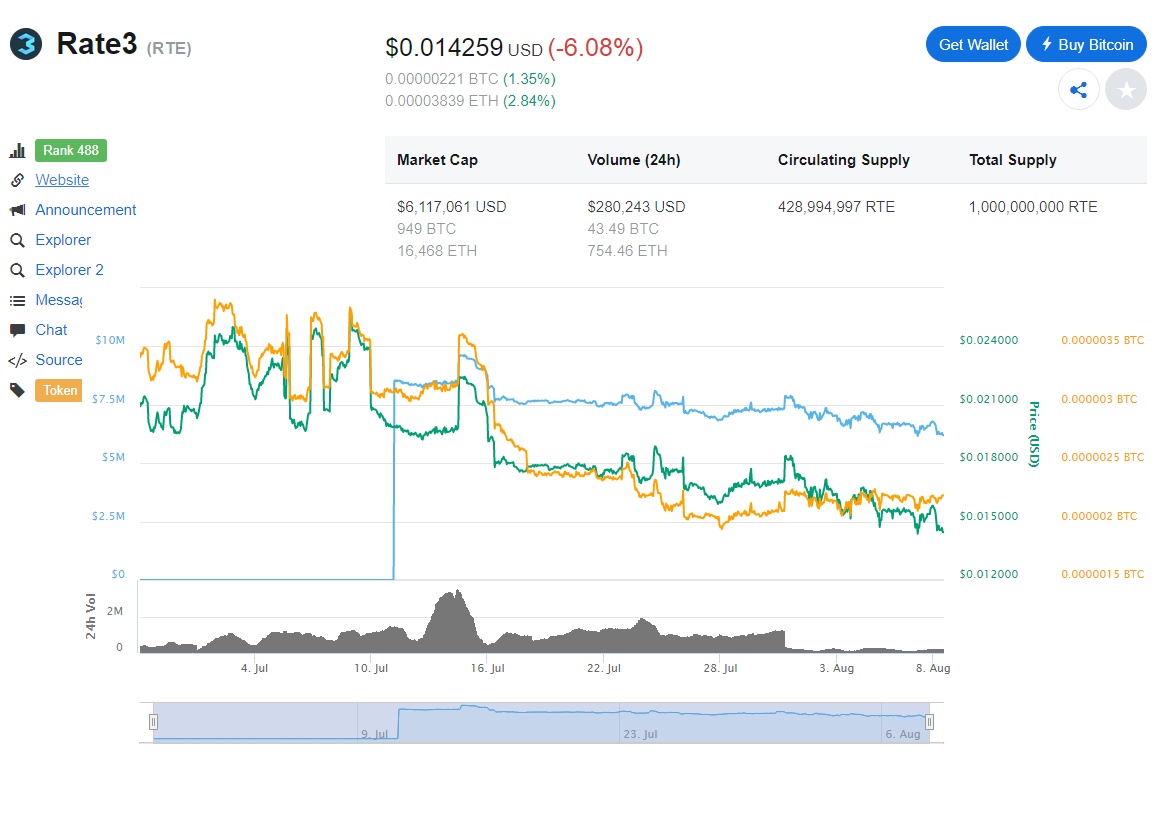This screenshot has height=813, width=1172.
Task: Click the 16. Jul date label
Action: (487, 668)
